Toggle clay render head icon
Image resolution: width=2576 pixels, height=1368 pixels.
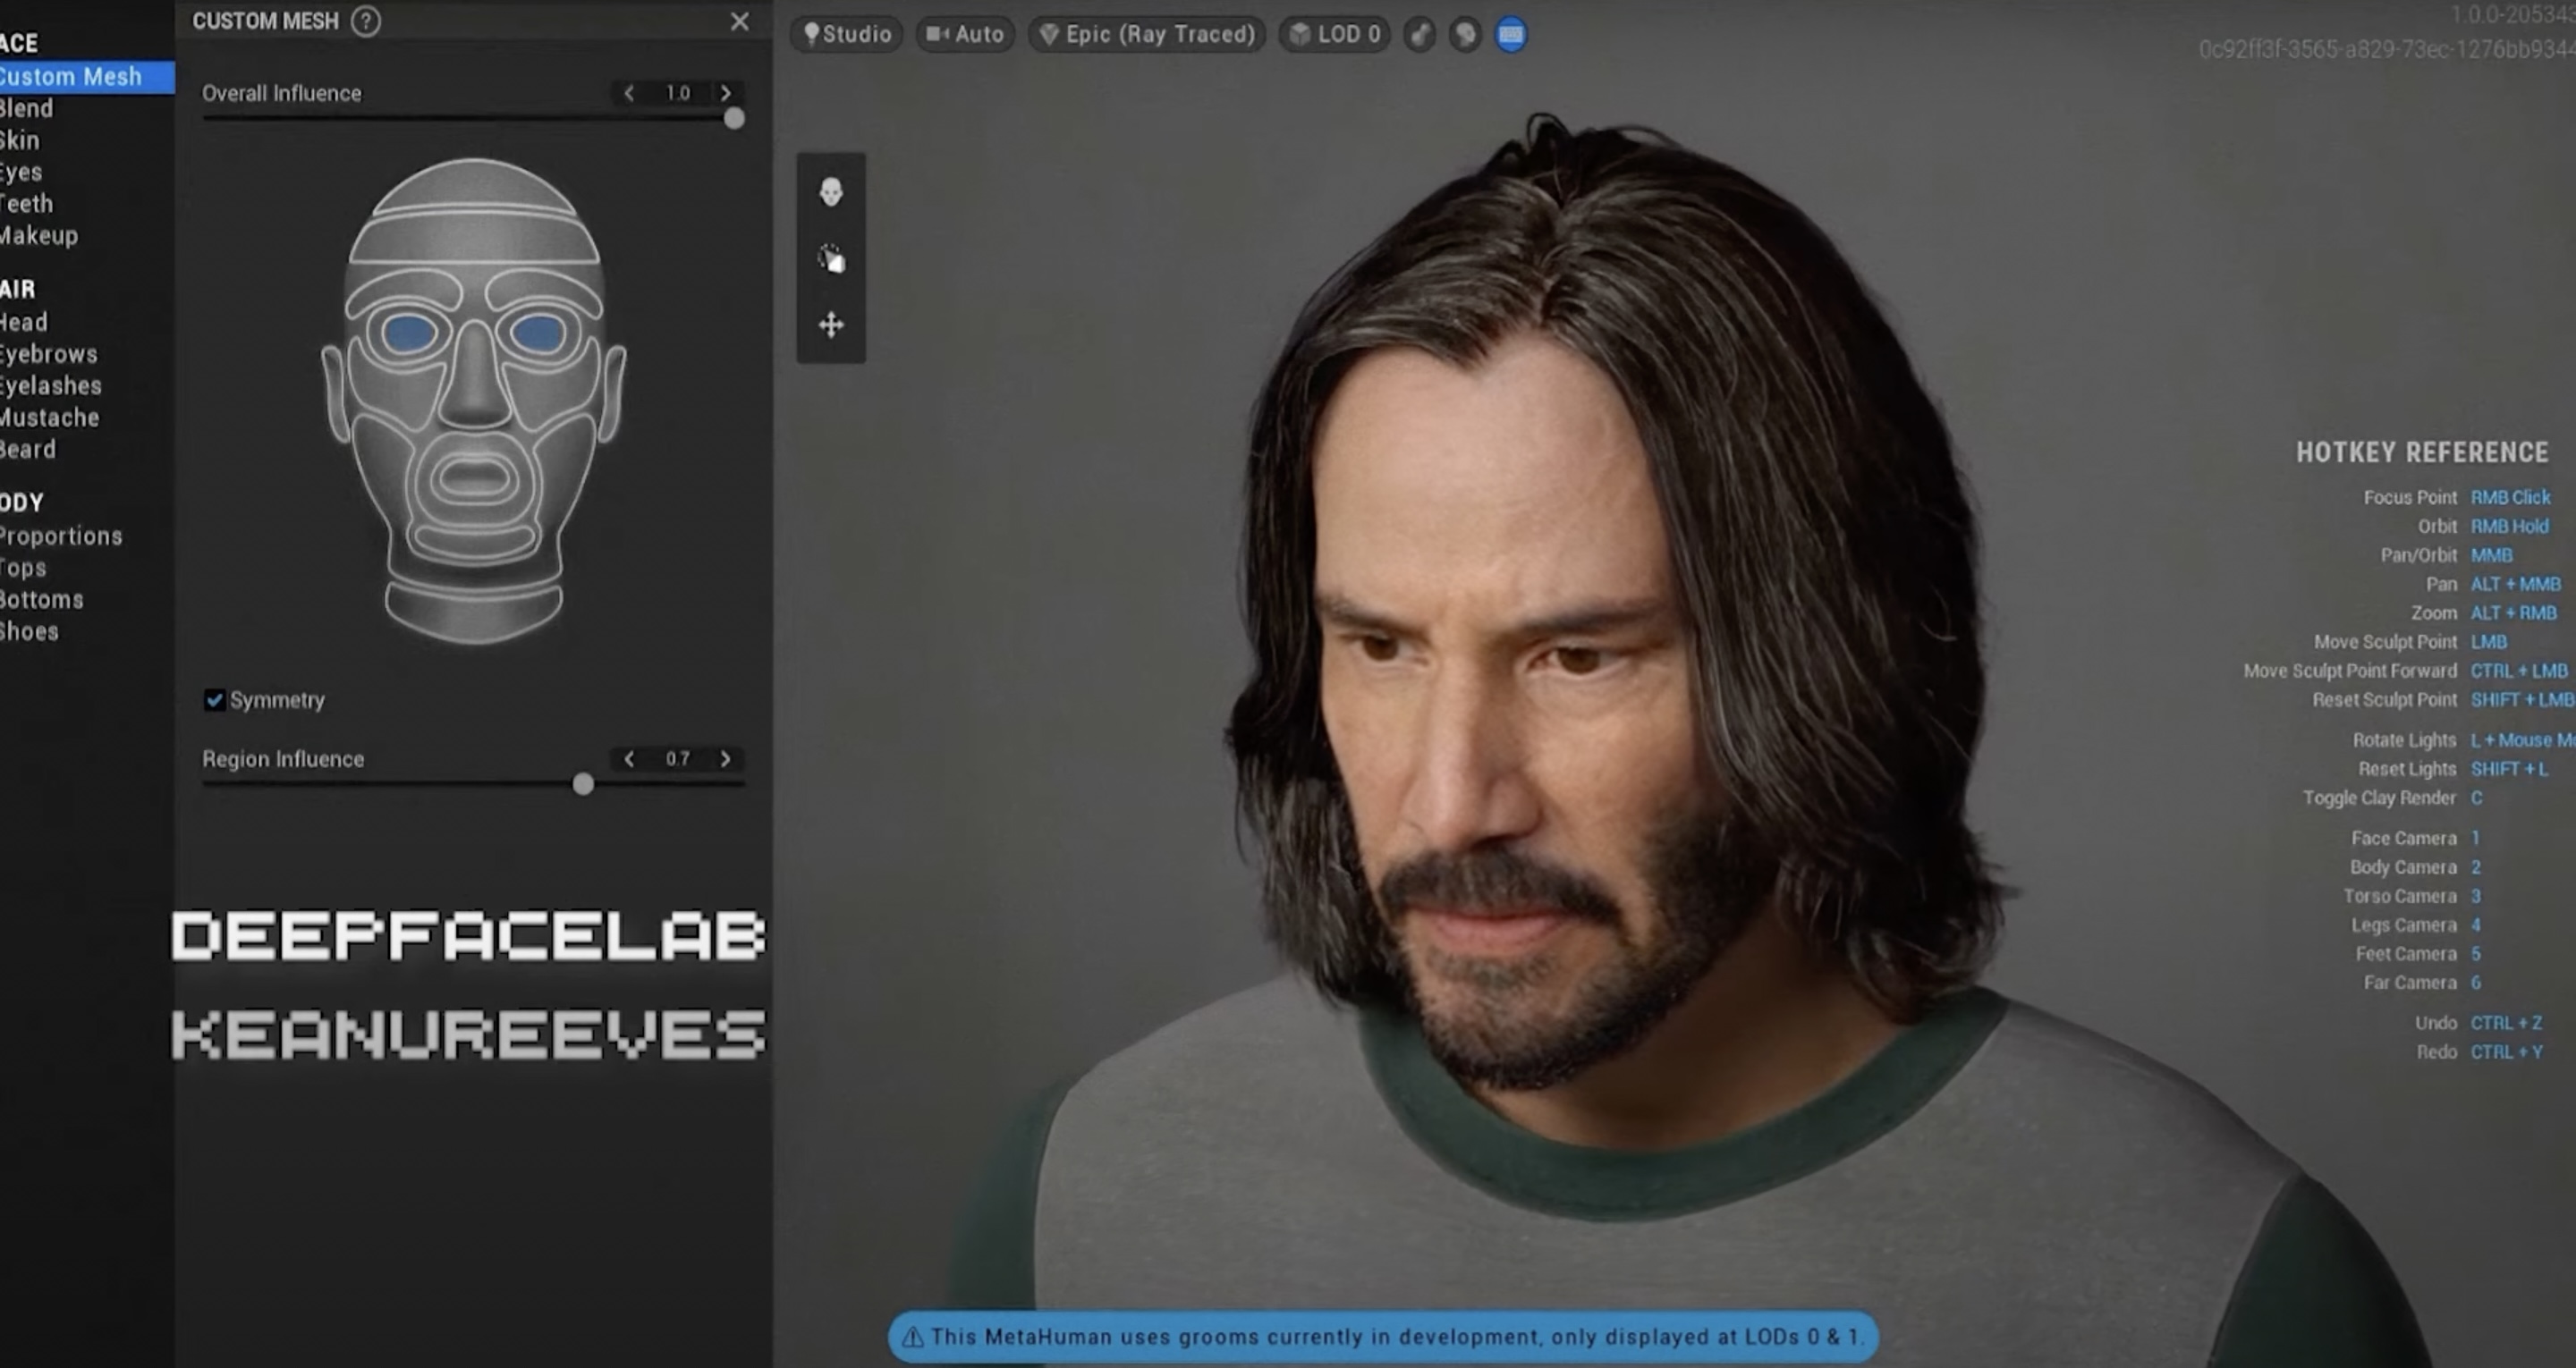(1465, 35)
